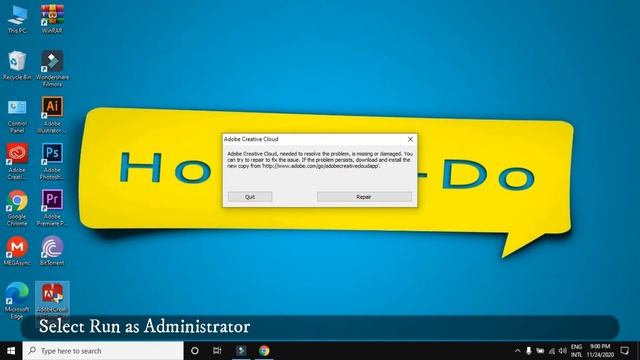The width and height of the screenshot is (640, 360).
Task: Click the Adobe Creative Cloud dialog title
Action: click(251, 139)
